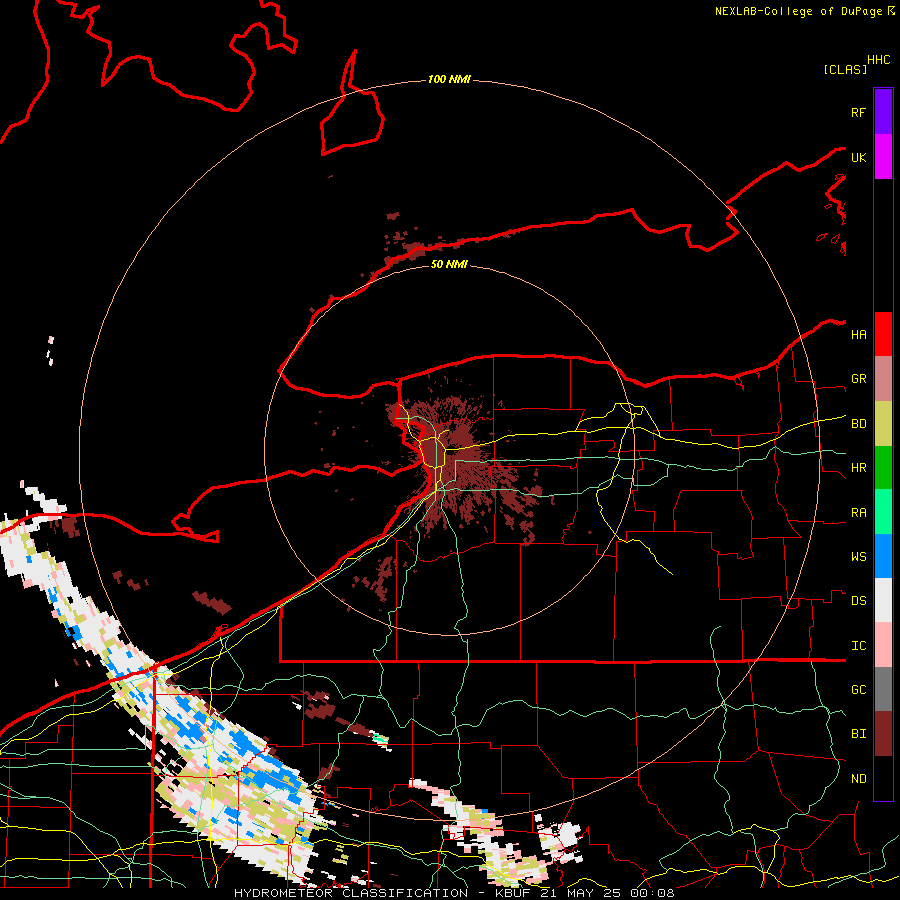This screenshot has height=900, width=900.
Task: Click the BI dark-red legend swatch
Action: coord(883,734)
